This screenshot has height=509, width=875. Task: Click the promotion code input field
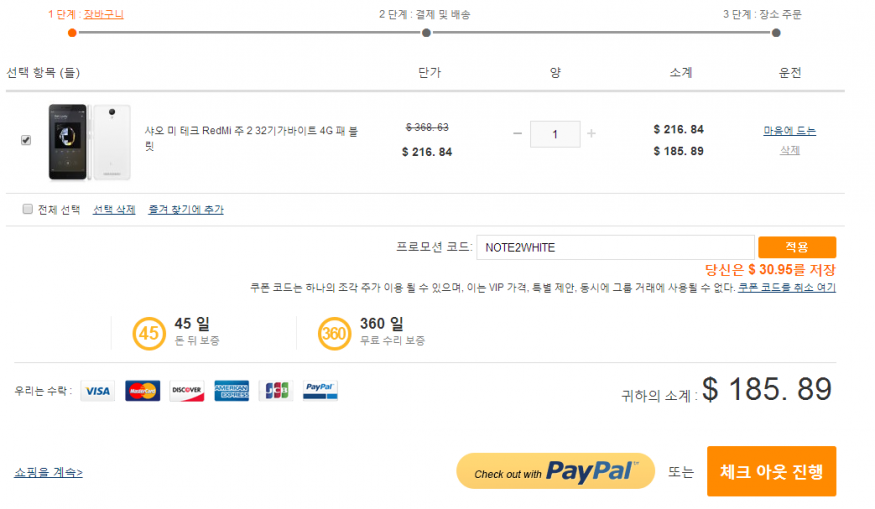pos(614,247)
